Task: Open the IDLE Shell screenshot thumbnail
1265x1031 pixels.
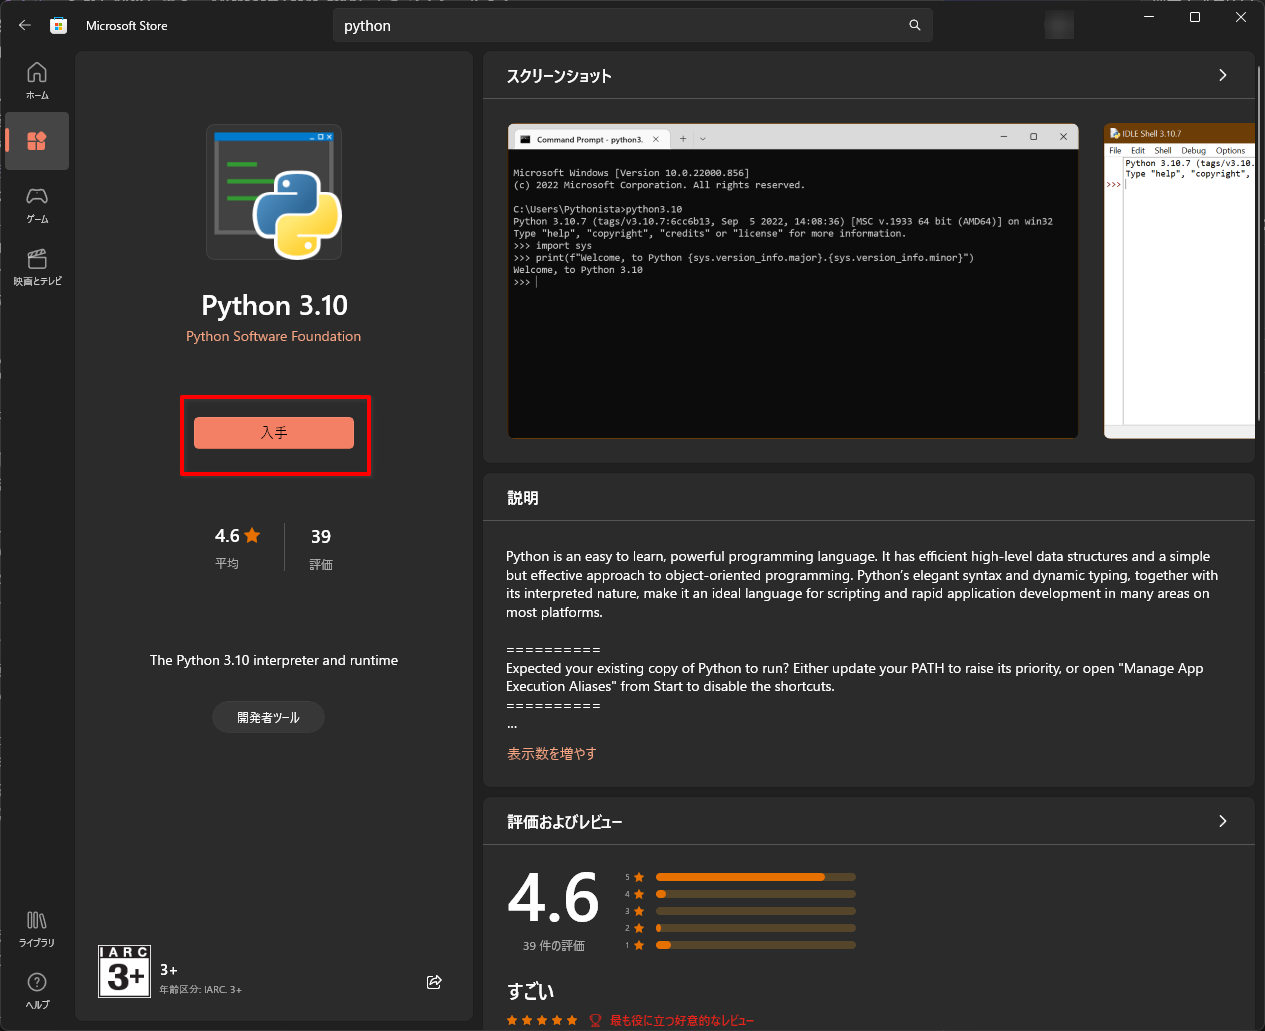Action: click(x=1180, y=281)
